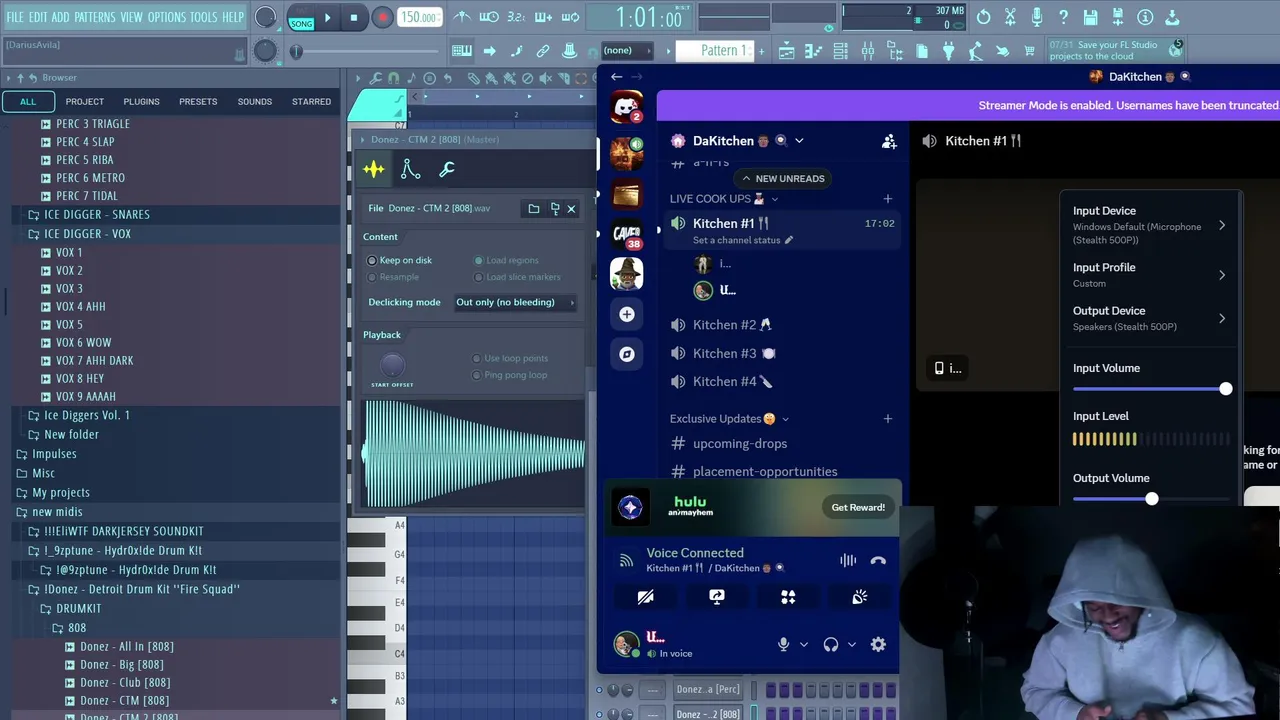Viewport: 1280px width, 720px height.
Task: Open the plugin picker plug icon
Action: click(948, 51)
